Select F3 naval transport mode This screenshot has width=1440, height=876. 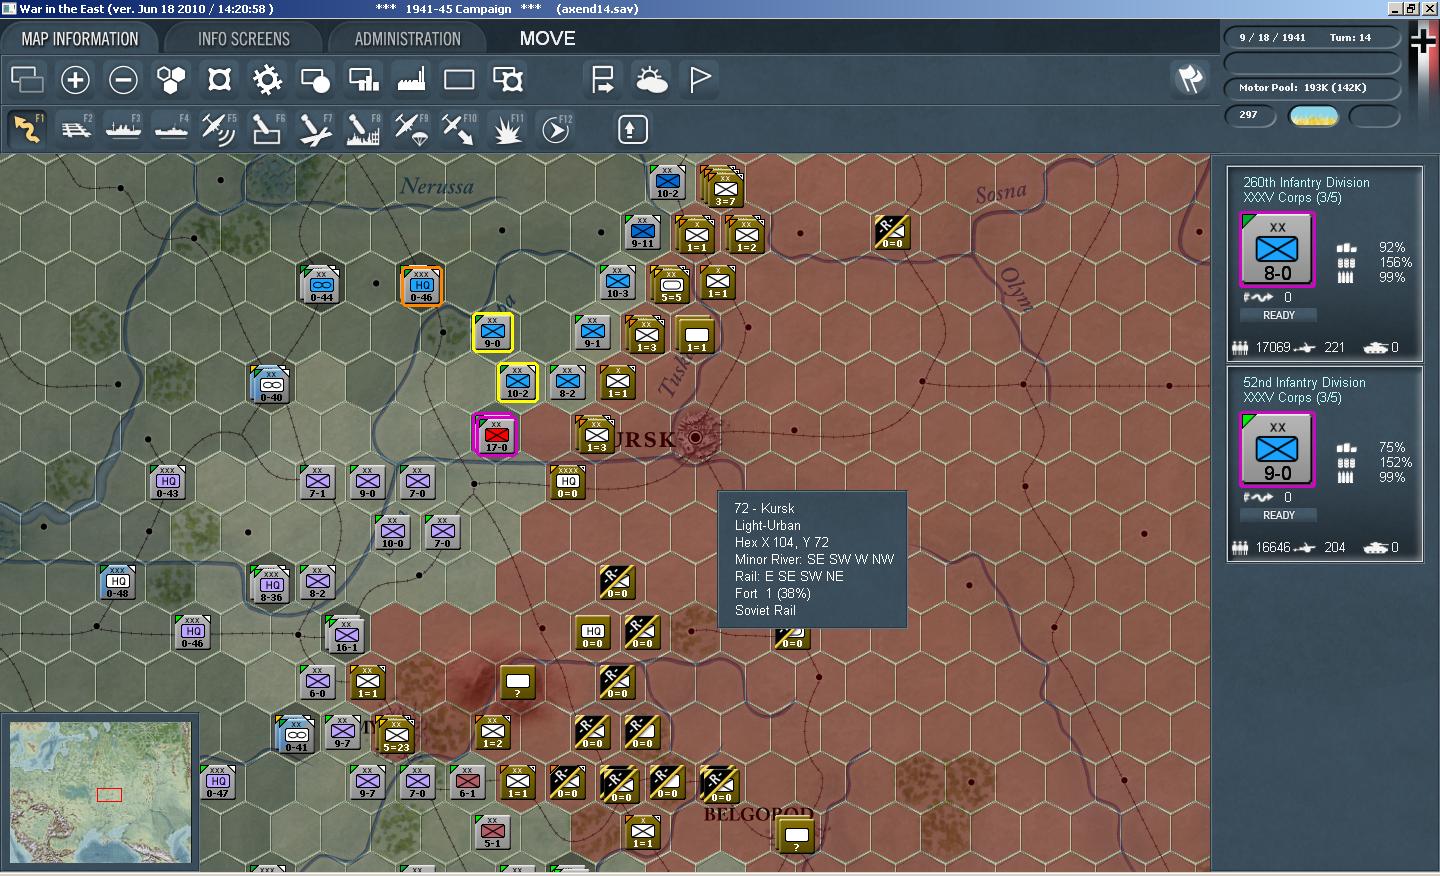click(123, 129)
